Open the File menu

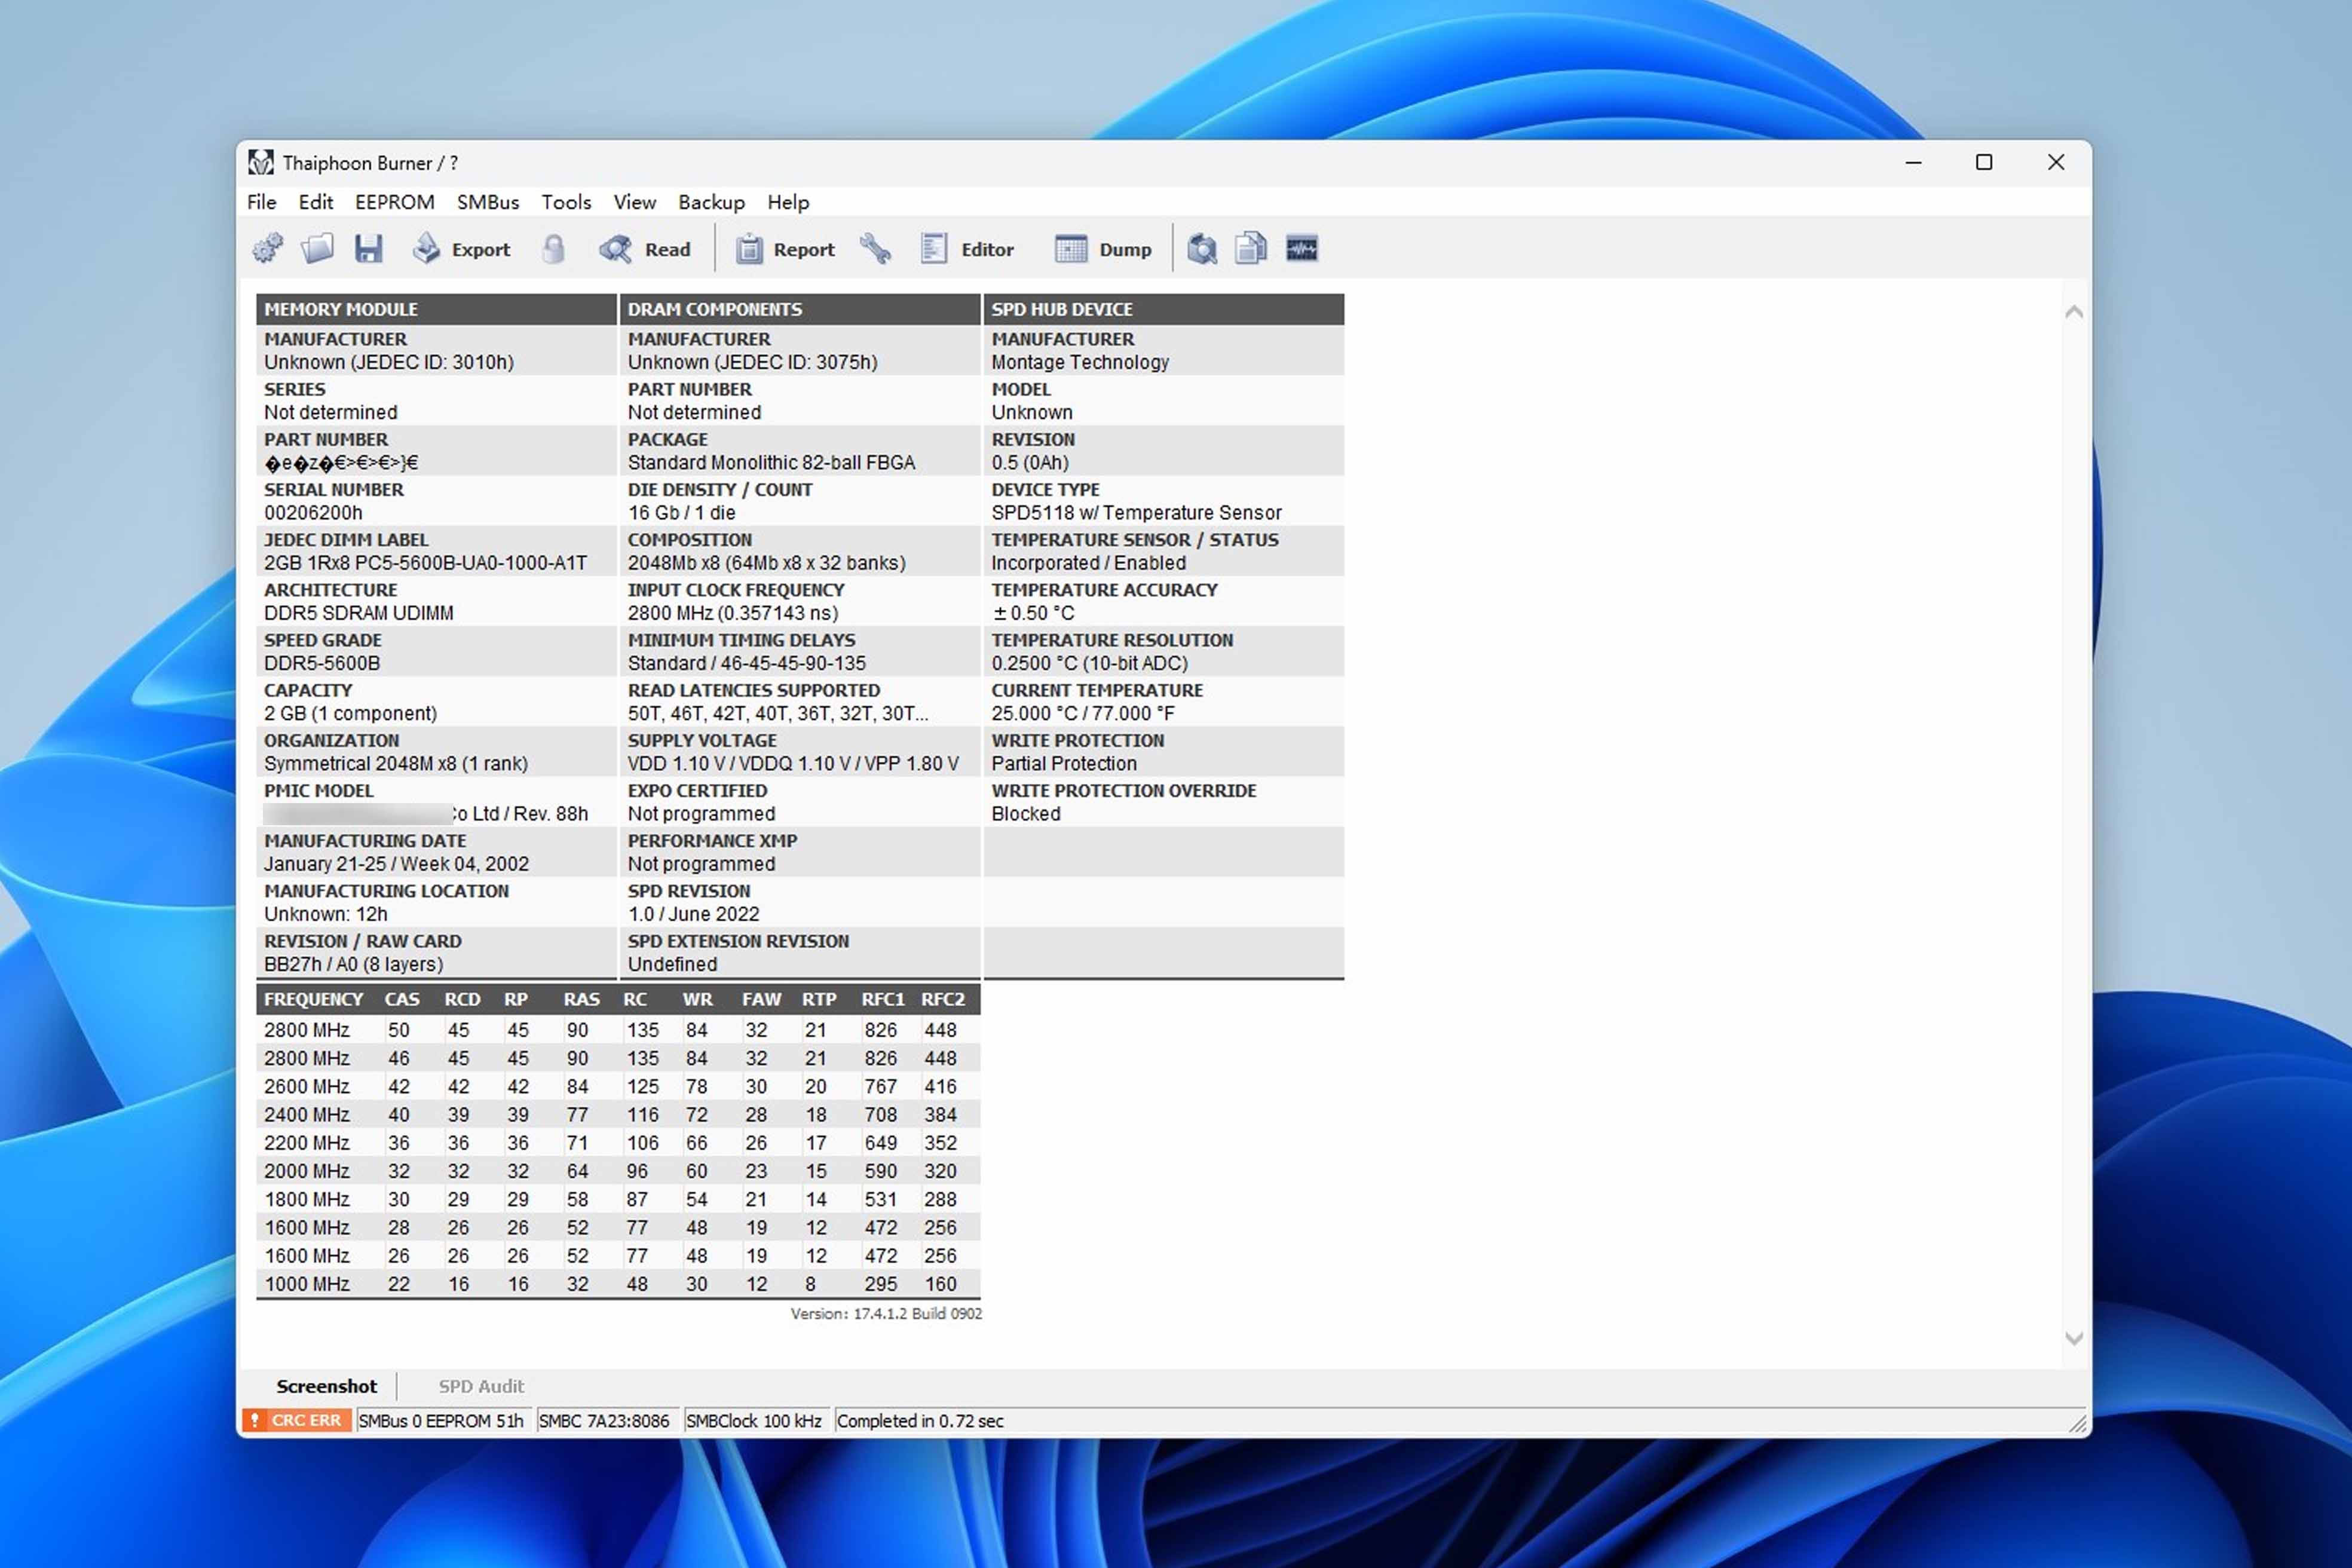[262, 202]
